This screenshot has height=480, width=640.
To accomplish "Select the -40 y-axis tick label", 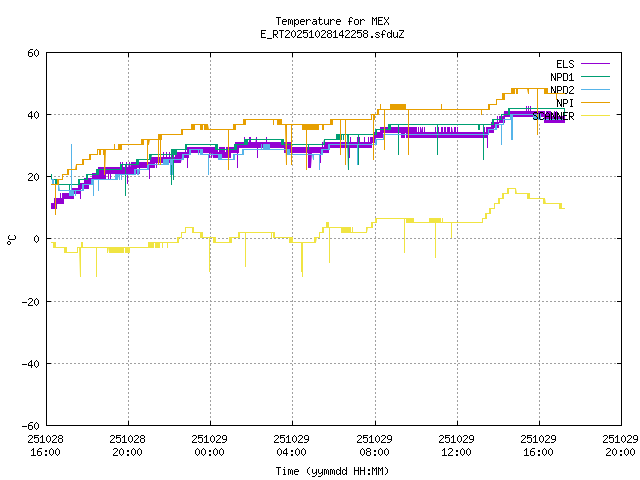I will 30,363.
